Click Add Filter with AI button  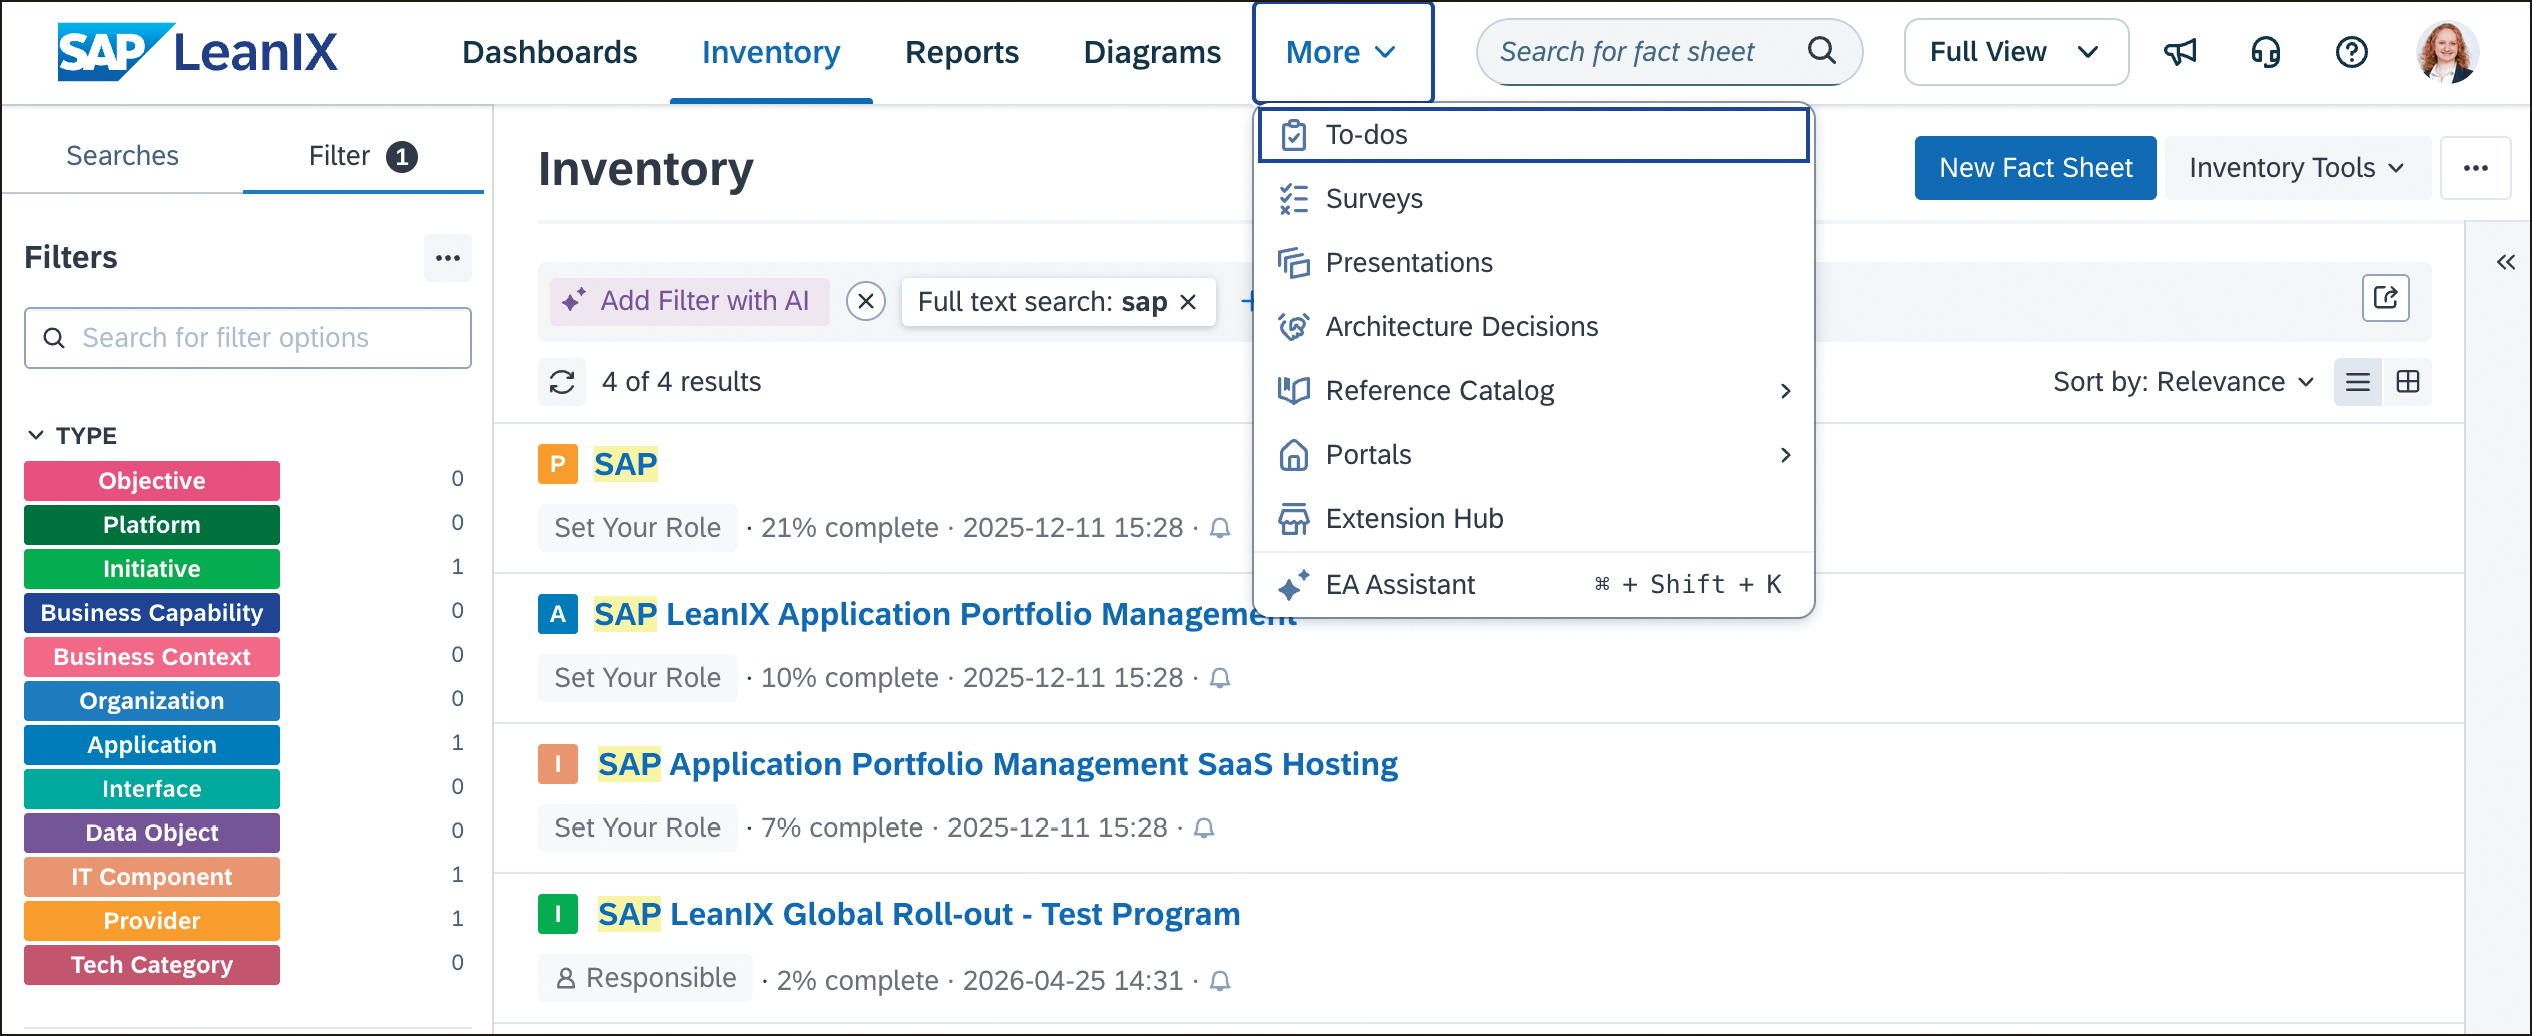pos(689,301)
